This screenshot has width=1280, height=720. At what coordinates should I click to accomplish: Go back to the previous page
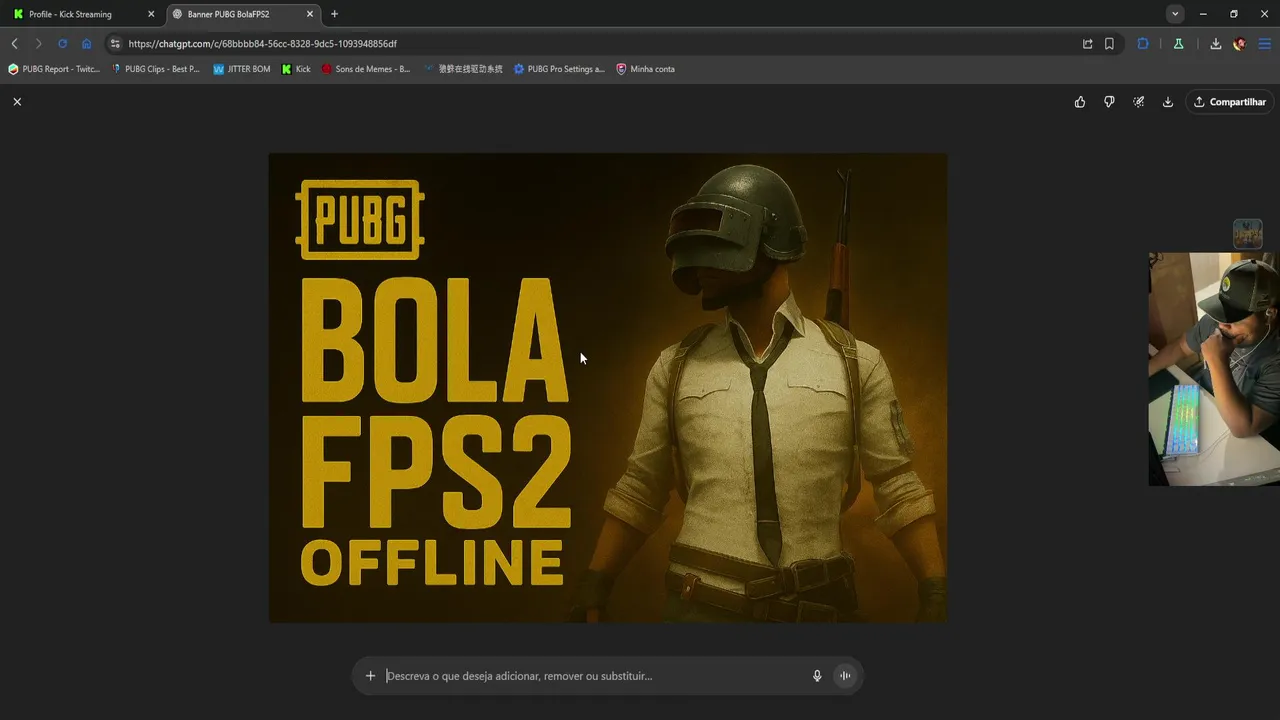pyautogui.click(x=14, y=44)
